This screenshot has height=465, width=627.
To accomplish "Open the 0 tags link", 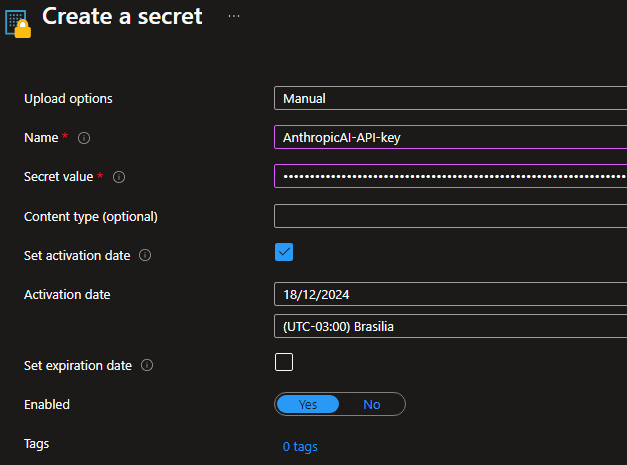I will tap(300, 447).
